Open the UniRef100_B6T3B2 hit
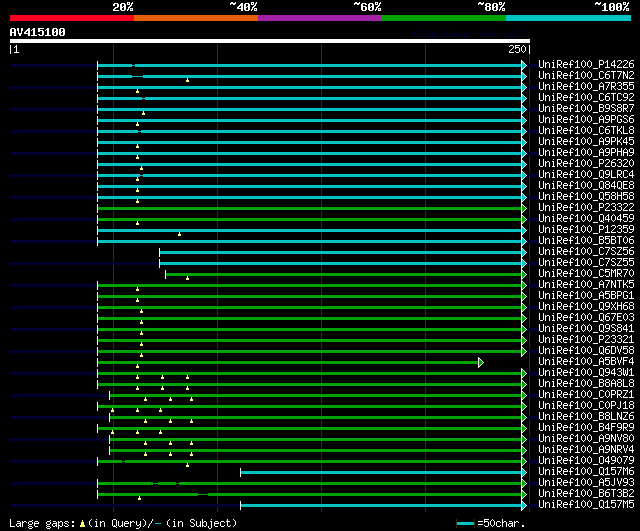 [x=586, y=494]
